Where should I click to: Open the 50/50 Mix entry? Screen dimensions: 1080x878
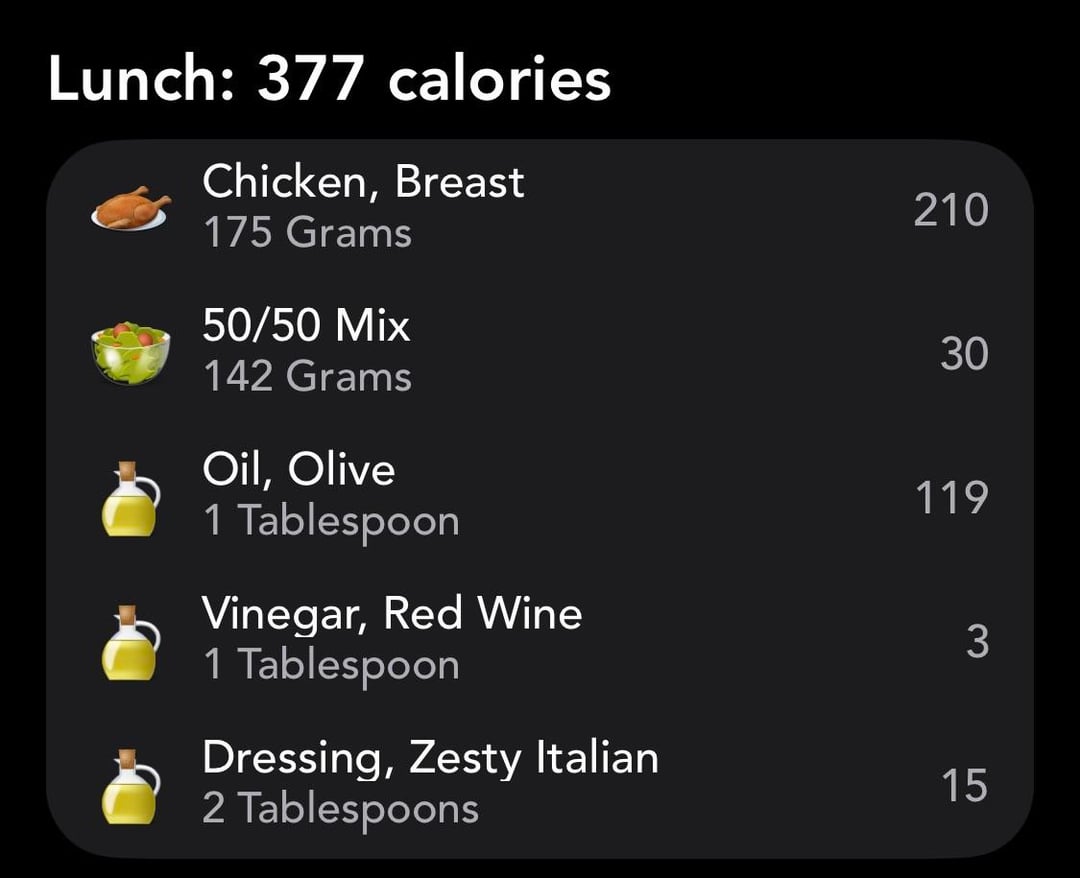point(306,326)
